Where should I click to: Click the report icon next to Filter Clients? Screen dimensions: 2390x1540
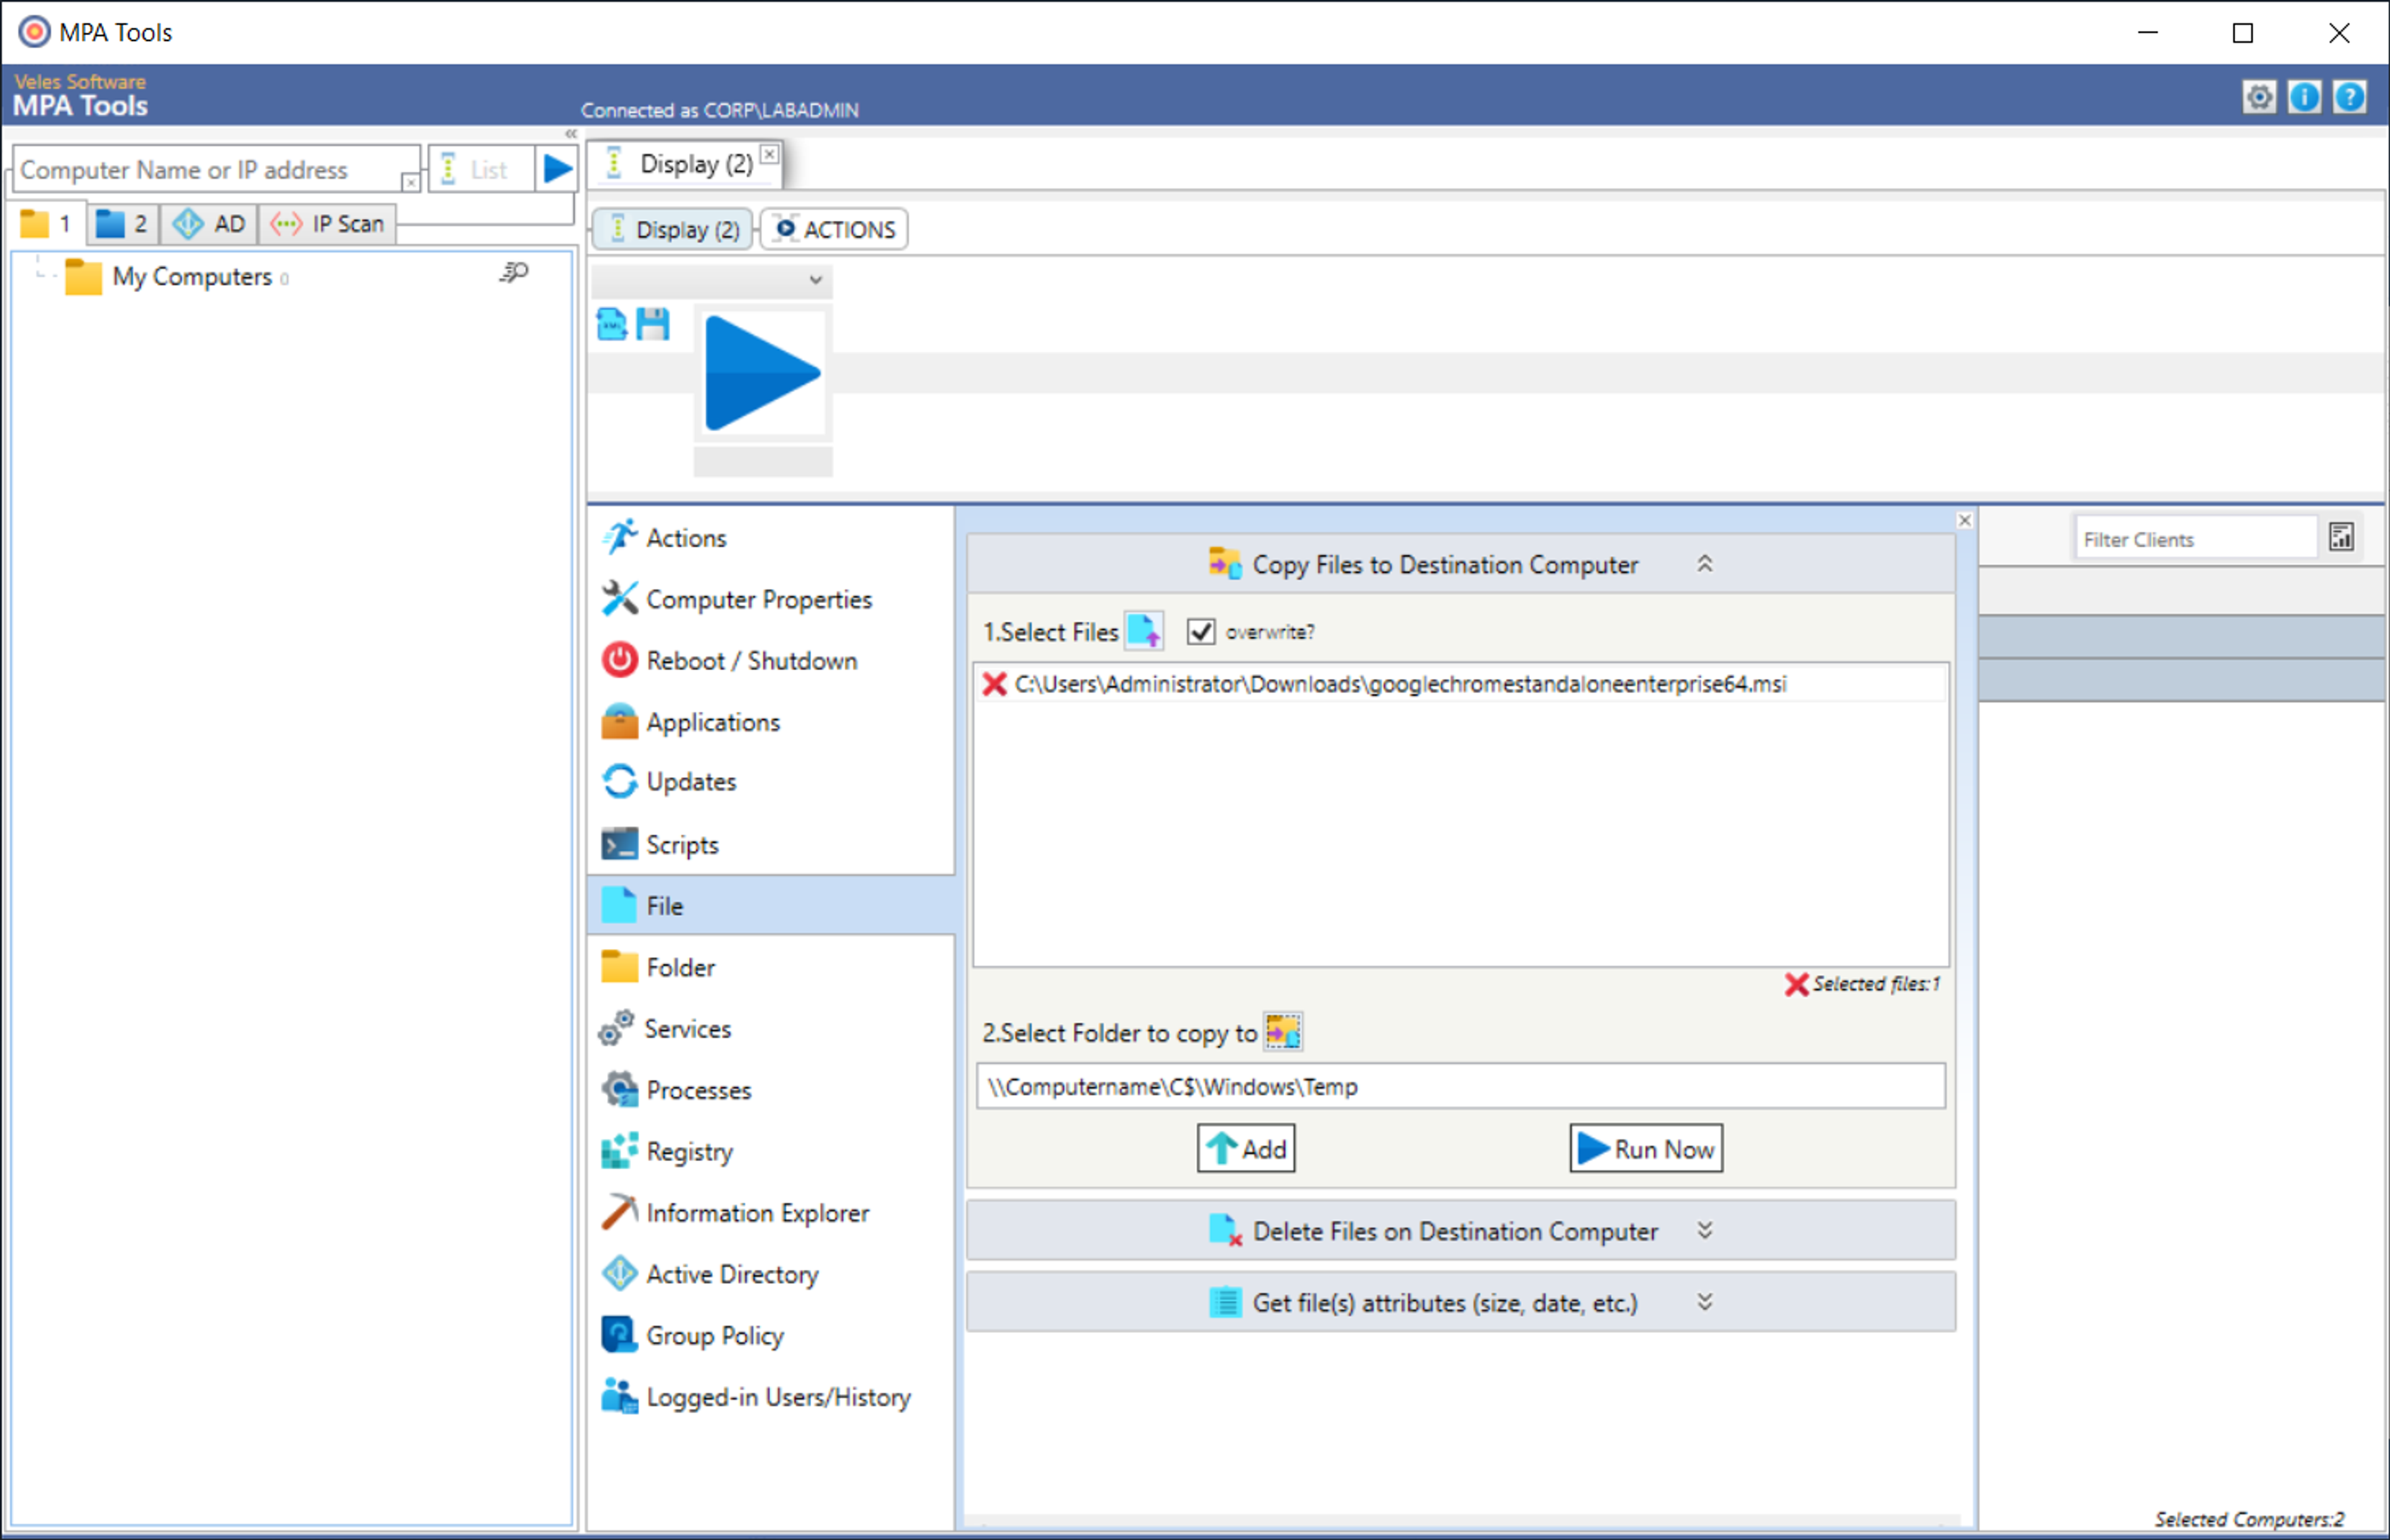(2341, 537)
